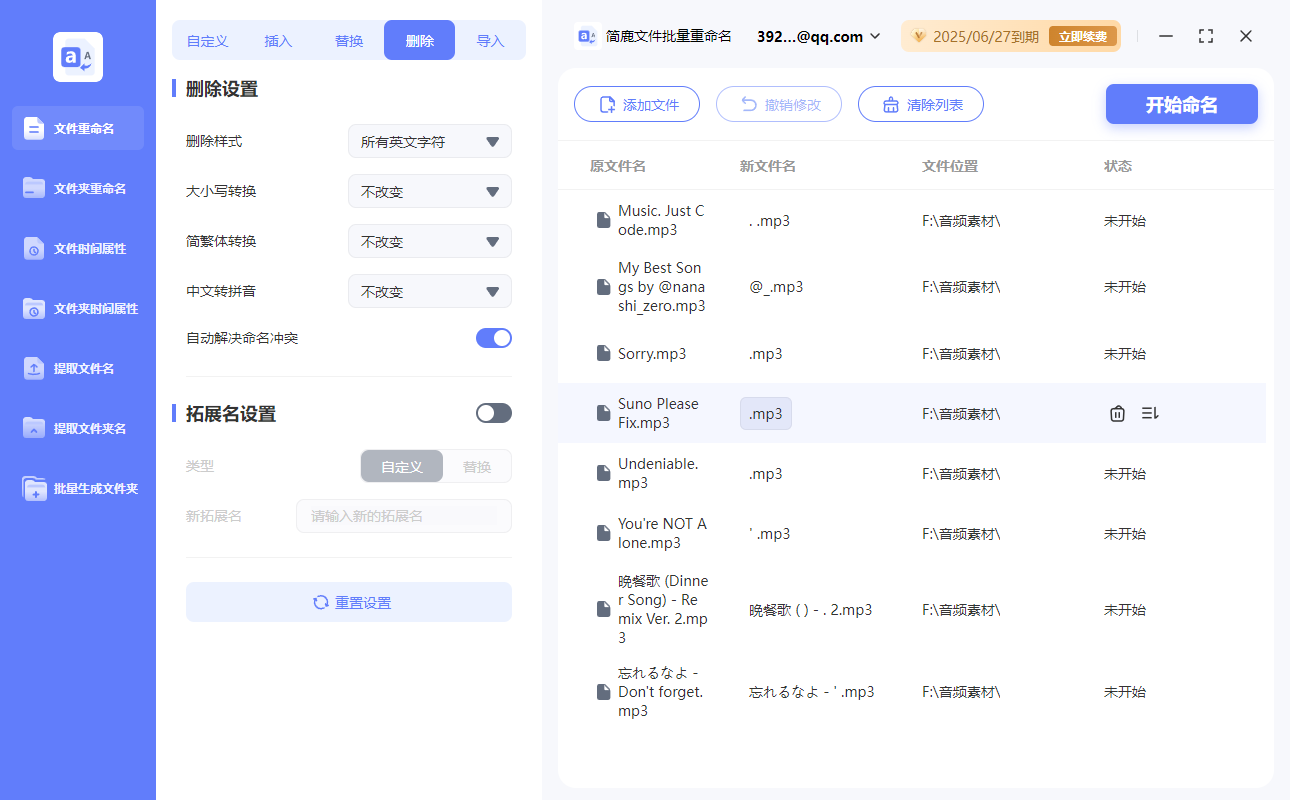The height and width of the screenshot is (800, 1290).
Task: Click the 开始命名 button
Action: [1181, 104]
